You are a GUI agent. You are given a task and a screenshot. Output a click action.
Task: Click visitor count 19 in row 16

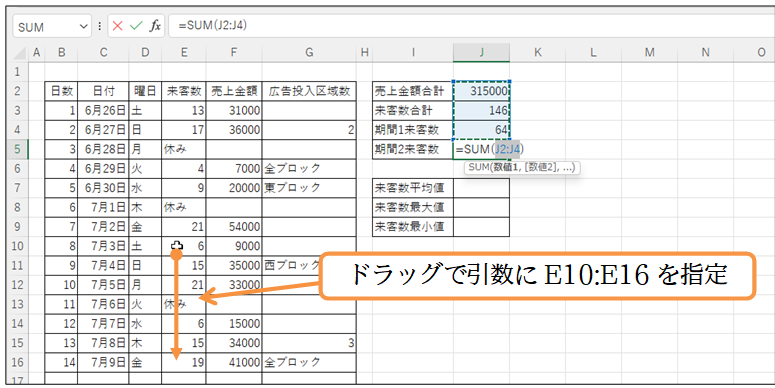(x=184, y=362)
